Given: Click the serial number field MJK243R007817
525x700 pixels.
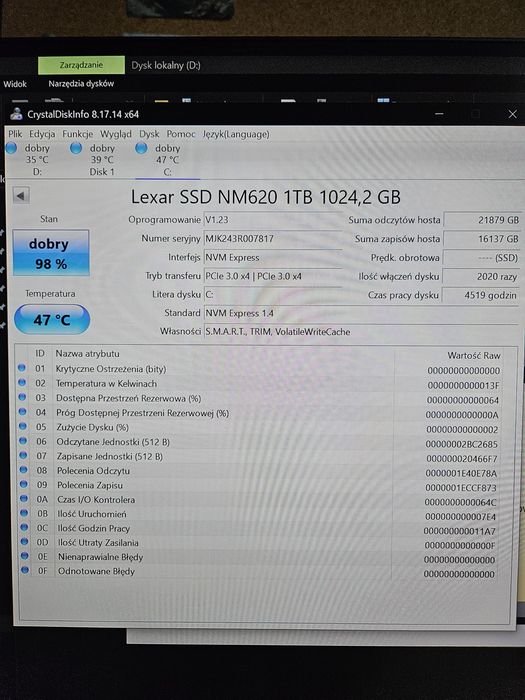Looking at the screenshot, I should tap(272, 238).
